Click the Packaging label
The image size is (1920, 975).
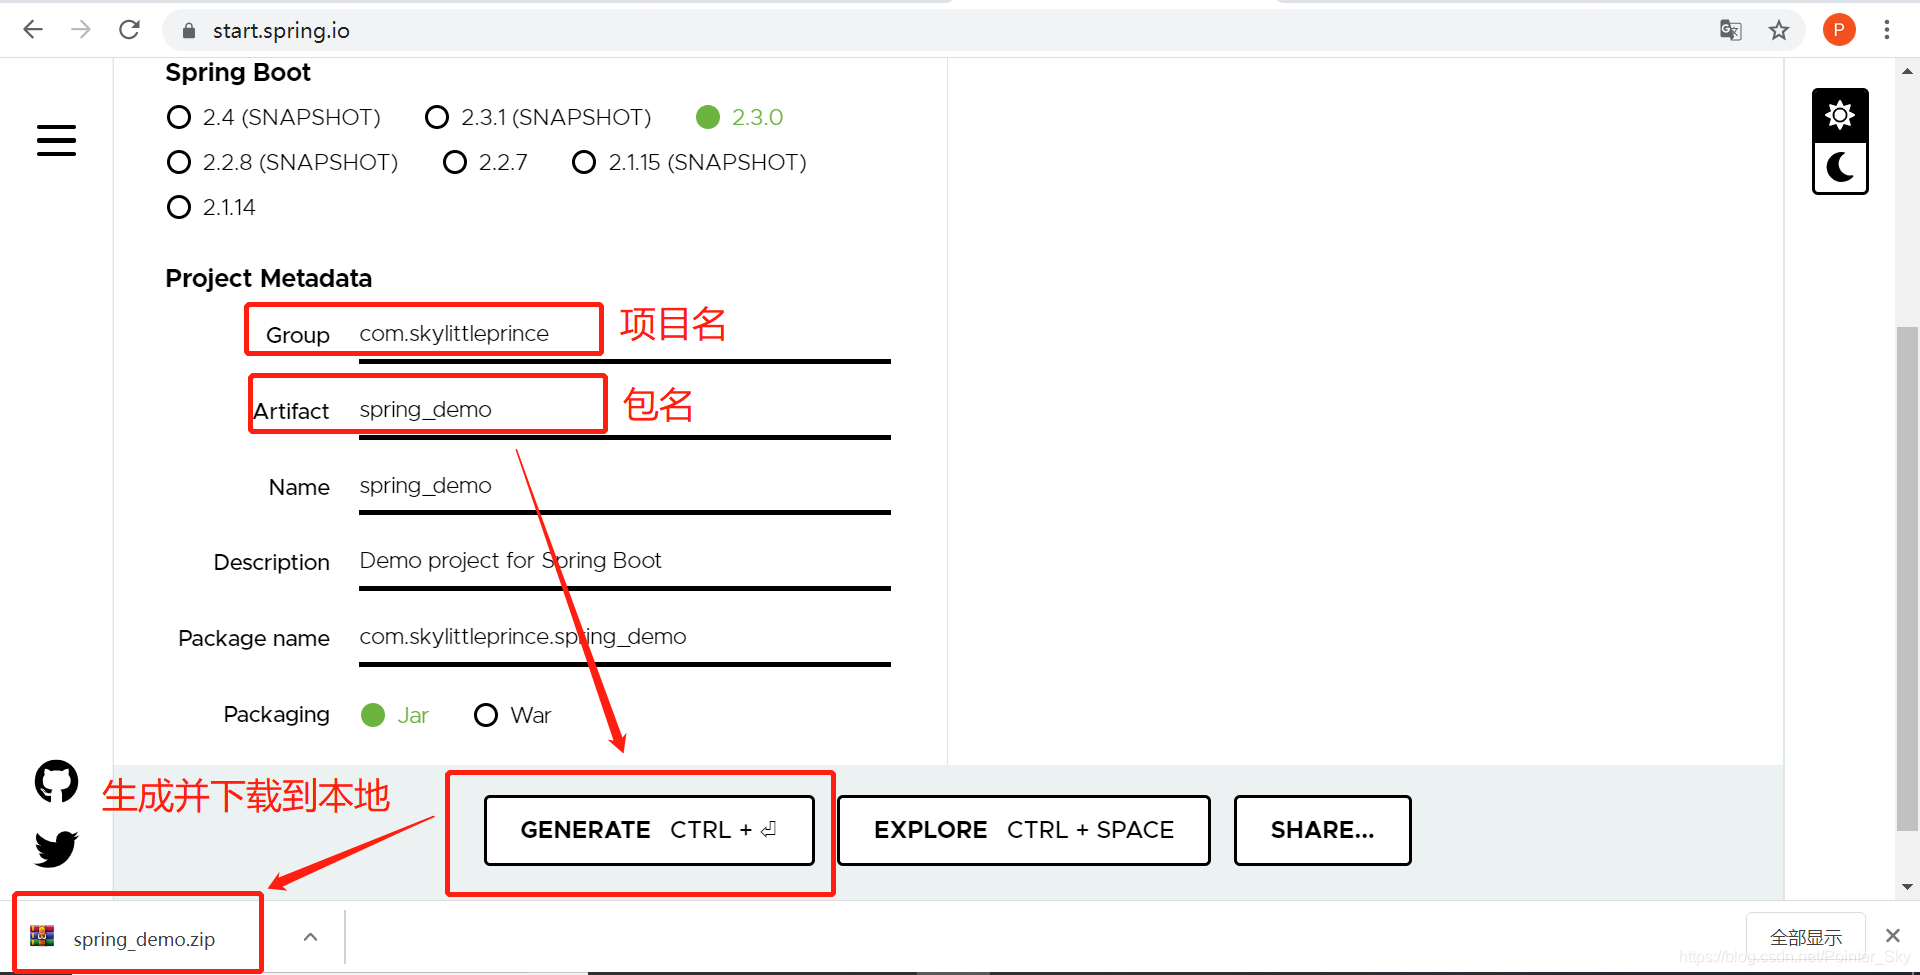(x=276, y=714)
